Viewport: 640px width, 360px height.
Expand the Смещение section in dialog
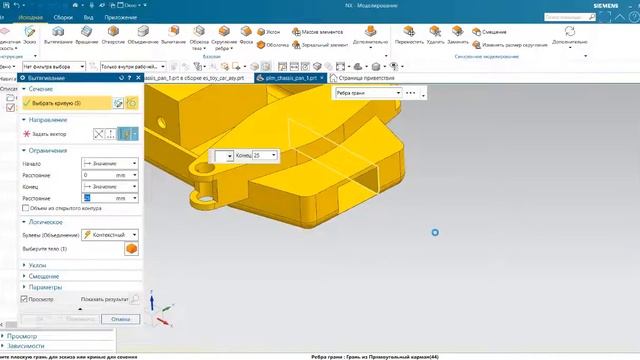point(44,276)
